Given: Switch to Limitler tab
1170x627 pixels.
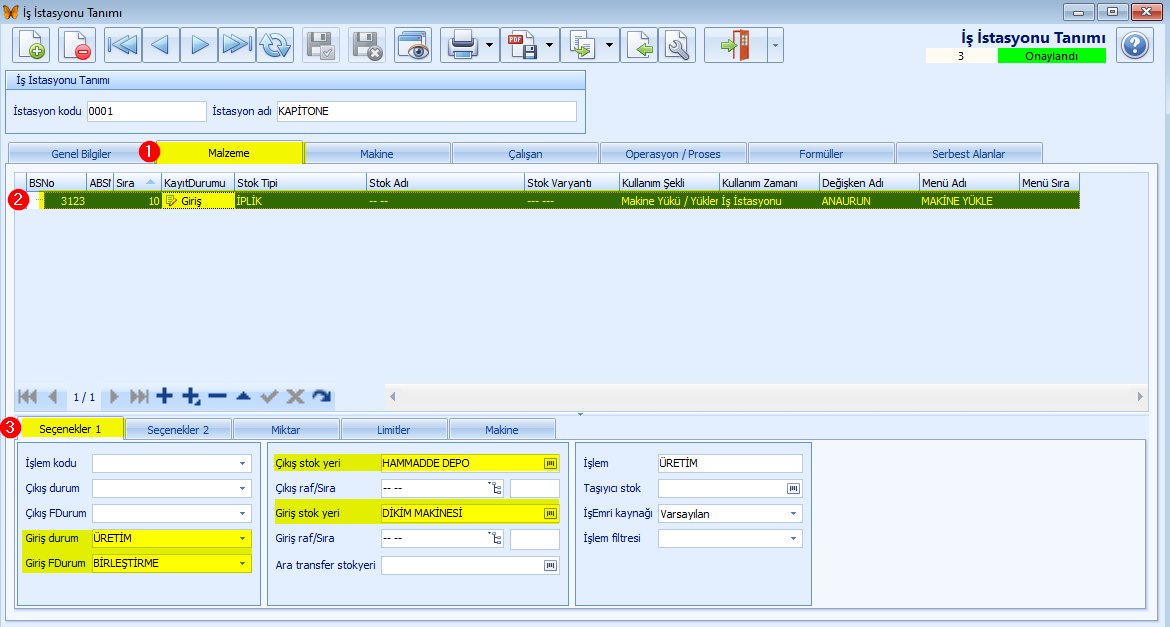Looking at the screenshot, I should click(393, 430).
